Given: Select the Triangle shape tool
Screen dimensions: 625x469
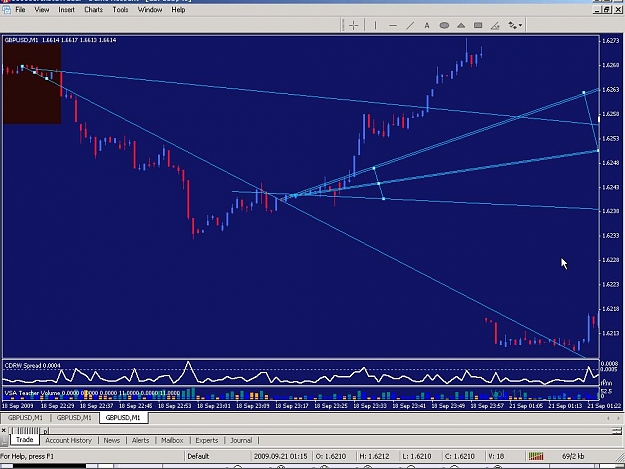Looking at the screenshot, I should [x=461, y=26].
